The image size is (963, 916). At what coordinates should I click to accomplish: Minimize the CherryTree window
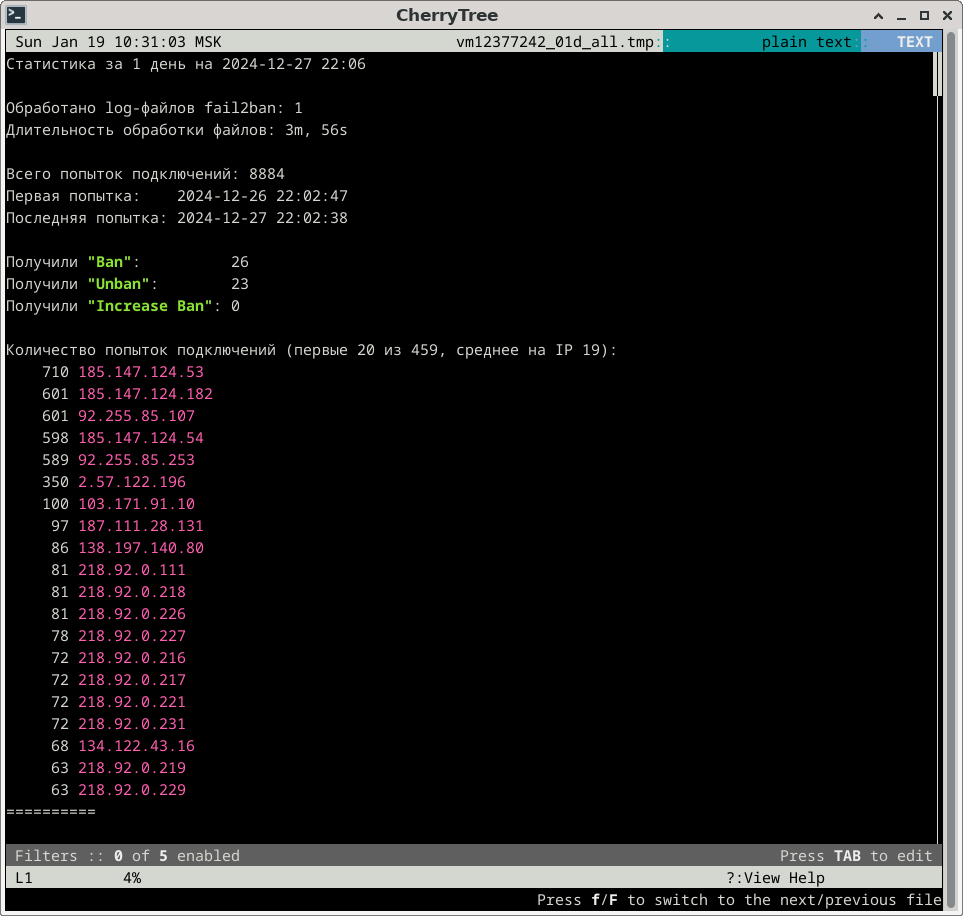coord(897,15)
